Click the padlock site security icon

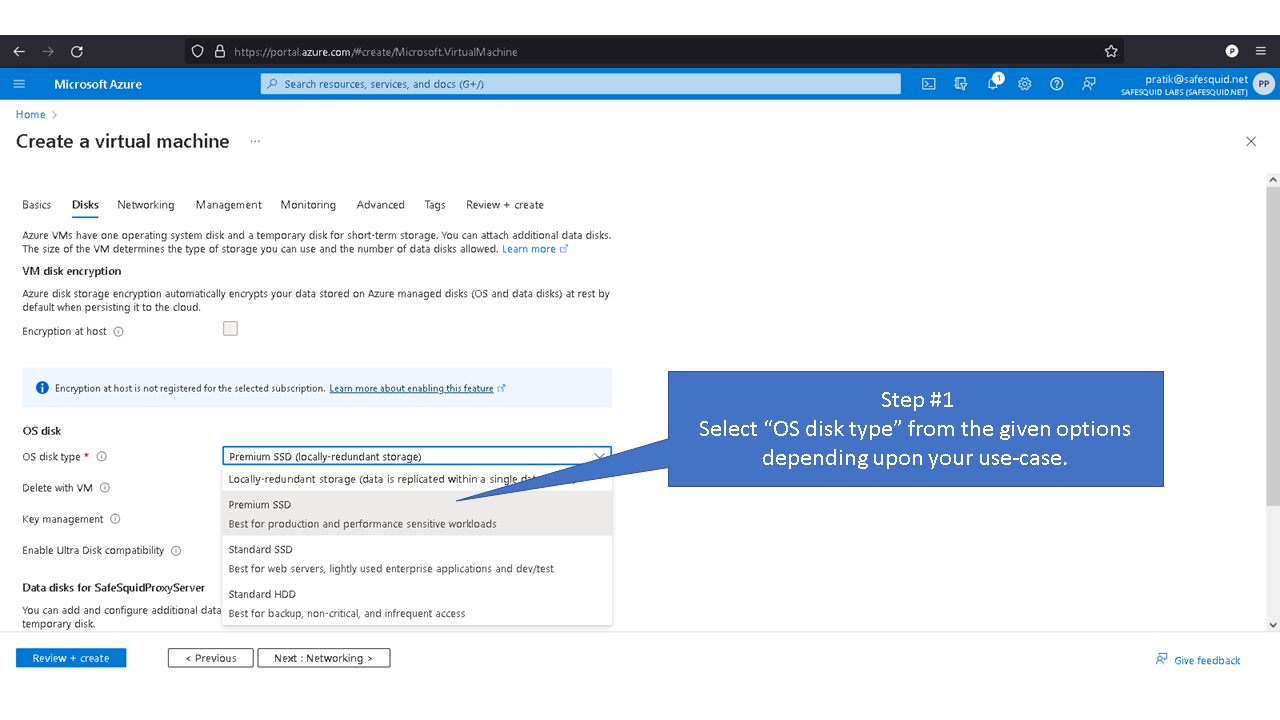(x=220, y=51)
